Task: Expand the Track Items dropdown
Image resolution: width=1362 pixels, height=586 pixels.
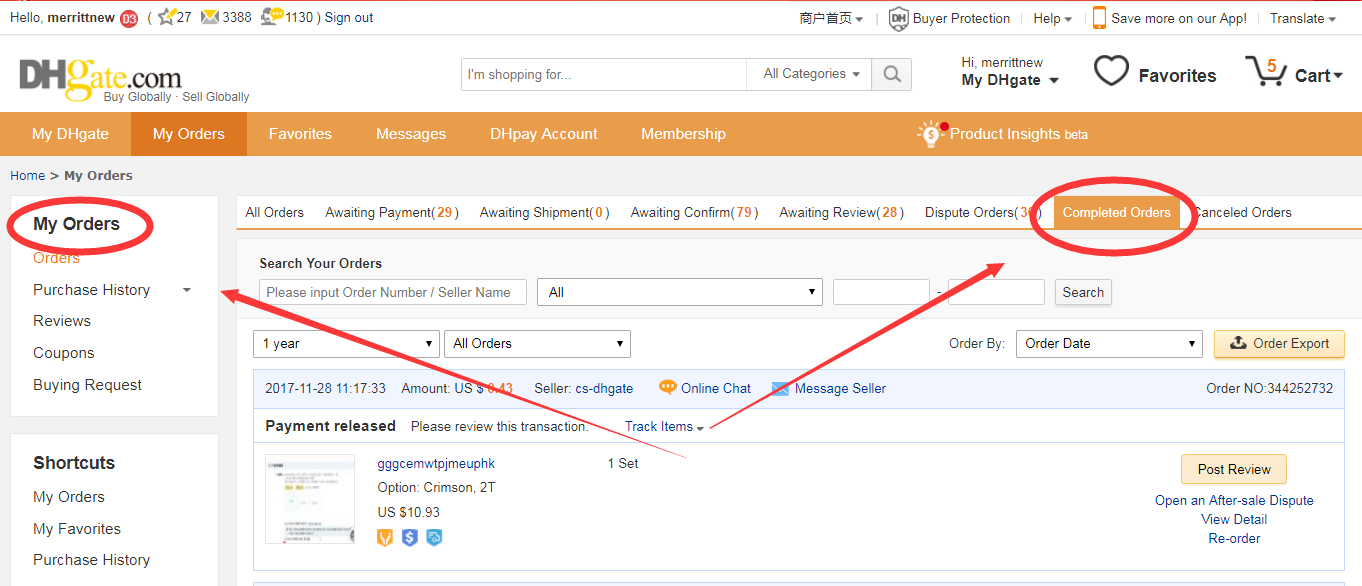Action: click(x=664, y=426)
